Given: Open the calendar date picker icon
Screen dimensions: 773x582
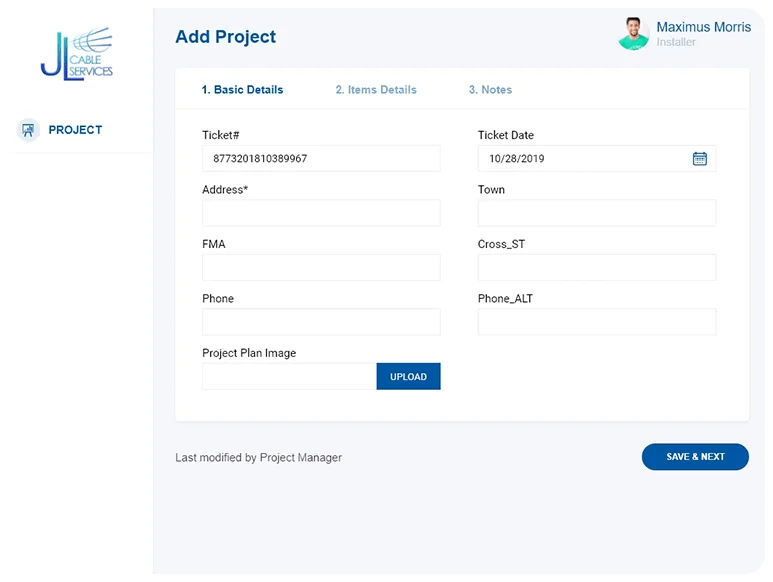Looking at the screenshot, I should (x=700, y=159).
